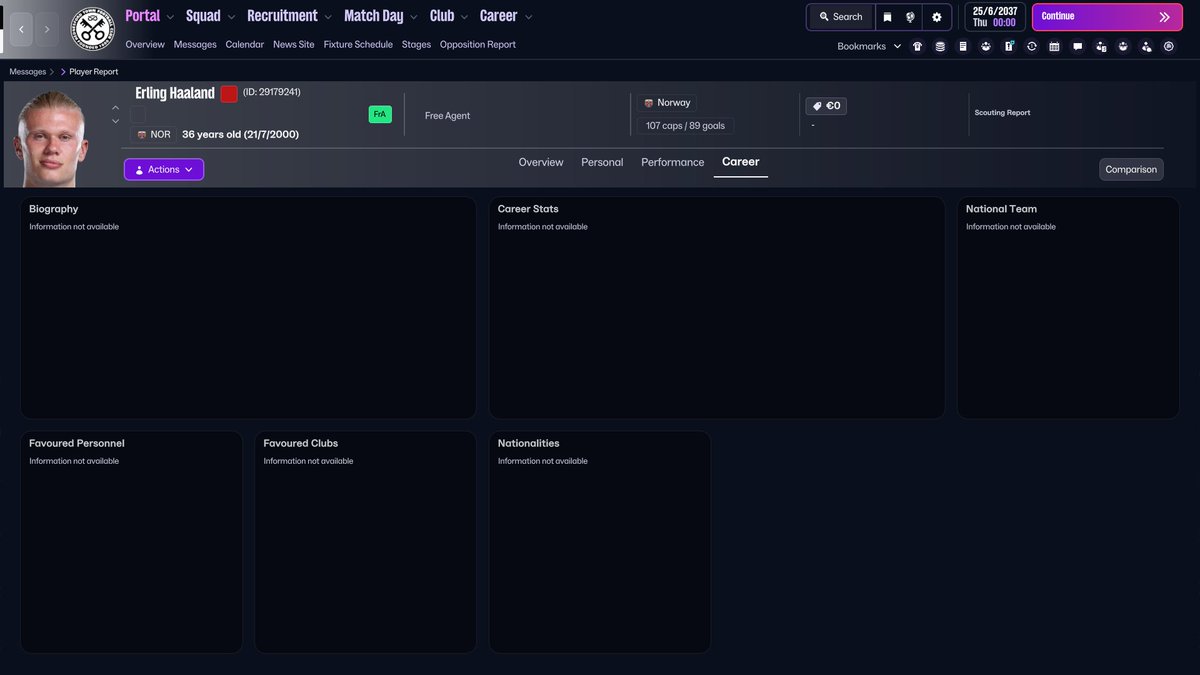Viewport: 1200px width, 675px height.
Task: Switch to the Personal tab
Action: point(602,162)
